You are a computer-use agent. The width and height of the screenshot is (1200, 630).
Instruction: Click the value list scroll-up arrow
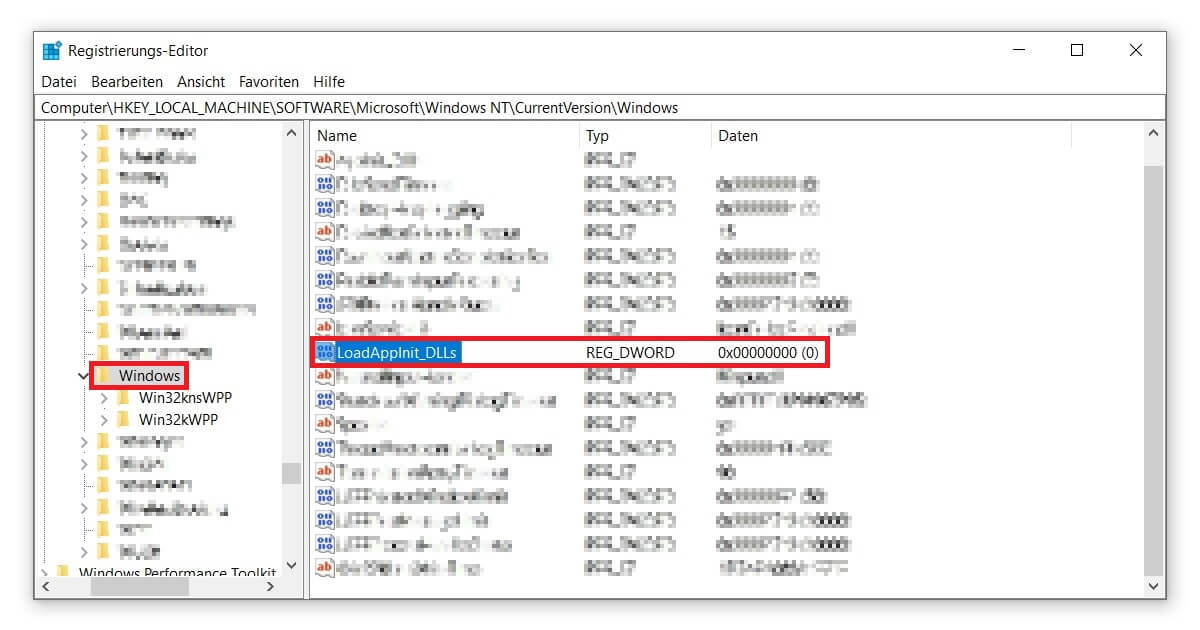1153,133
